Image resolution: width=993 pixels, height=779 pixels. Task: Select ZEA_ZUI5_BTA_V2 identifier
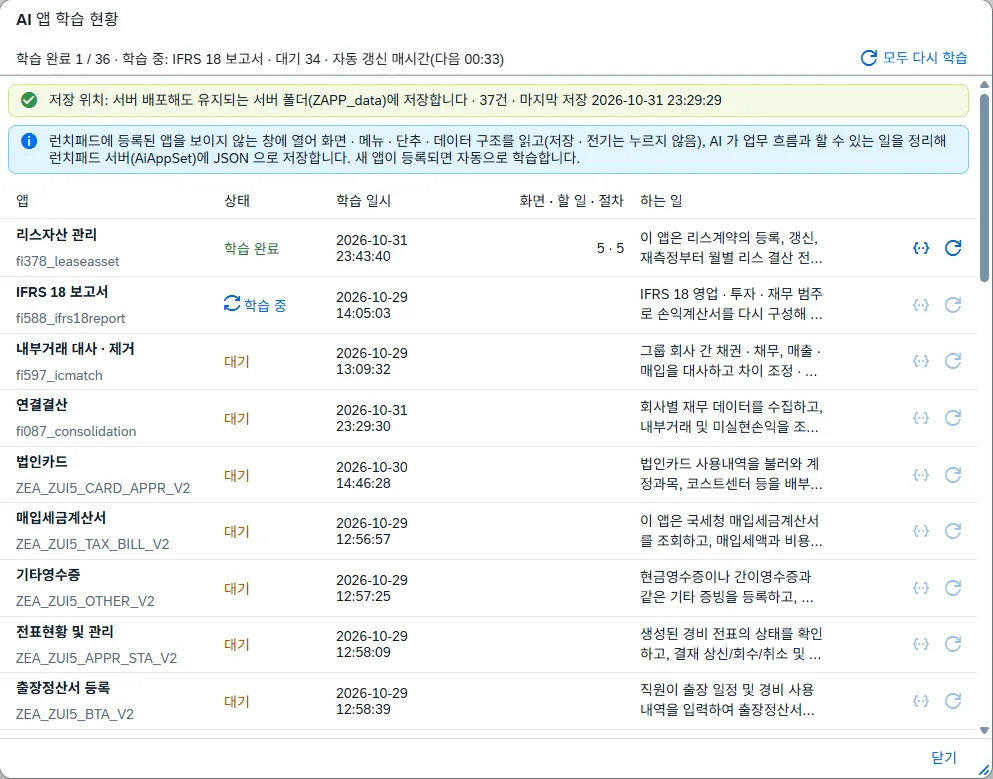coord(75,714)
